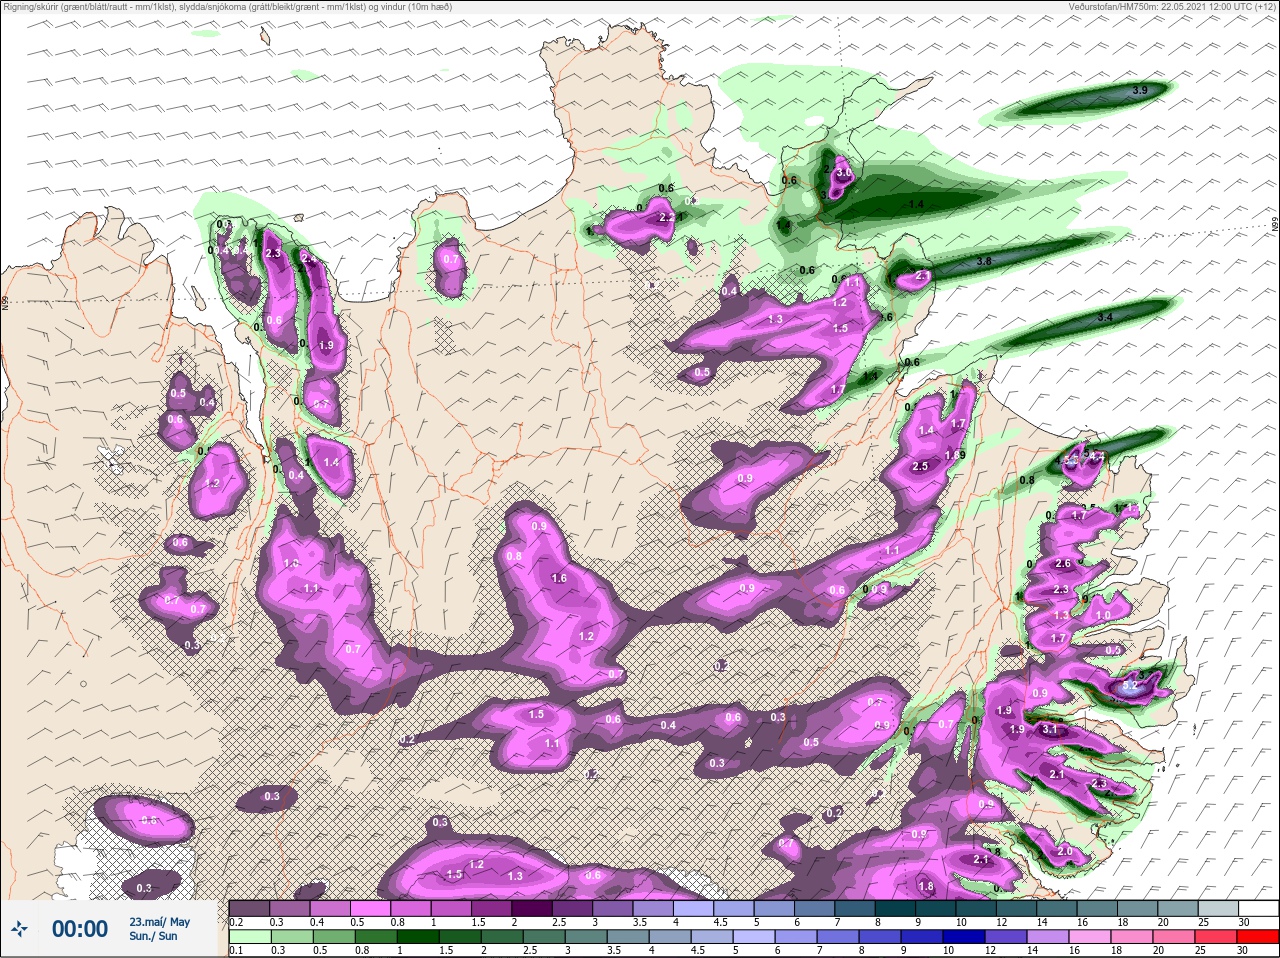
Task: Click the 'Sun./ Sun' weekday label
Action: pos(153,936)
